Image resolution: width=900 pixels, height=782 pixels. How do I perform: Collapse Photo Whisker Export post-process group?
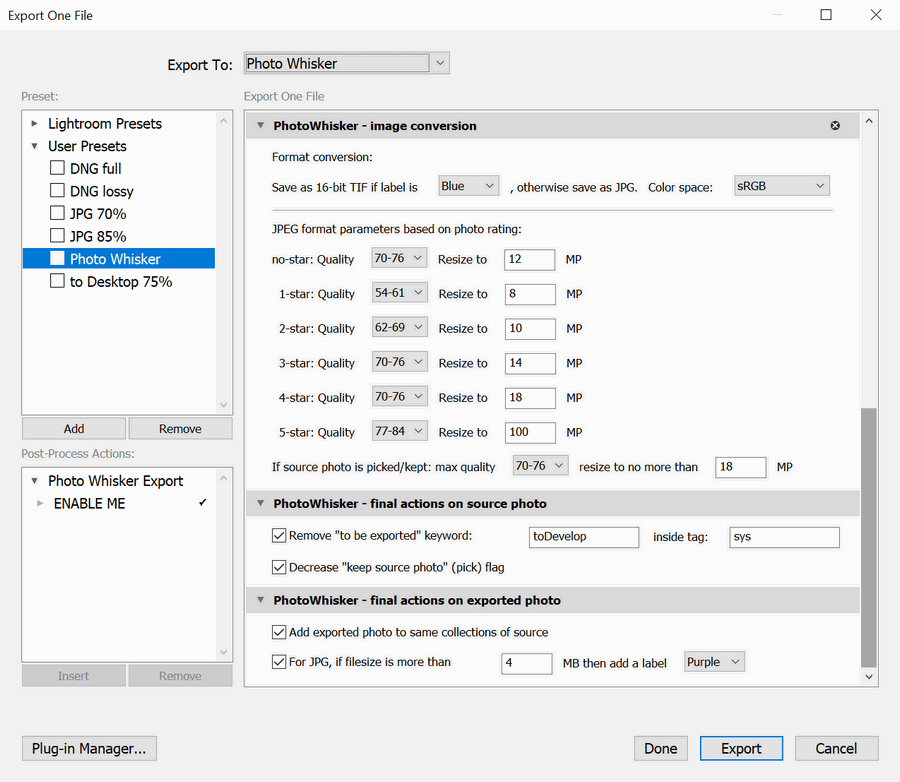click(x=34, y=481)
